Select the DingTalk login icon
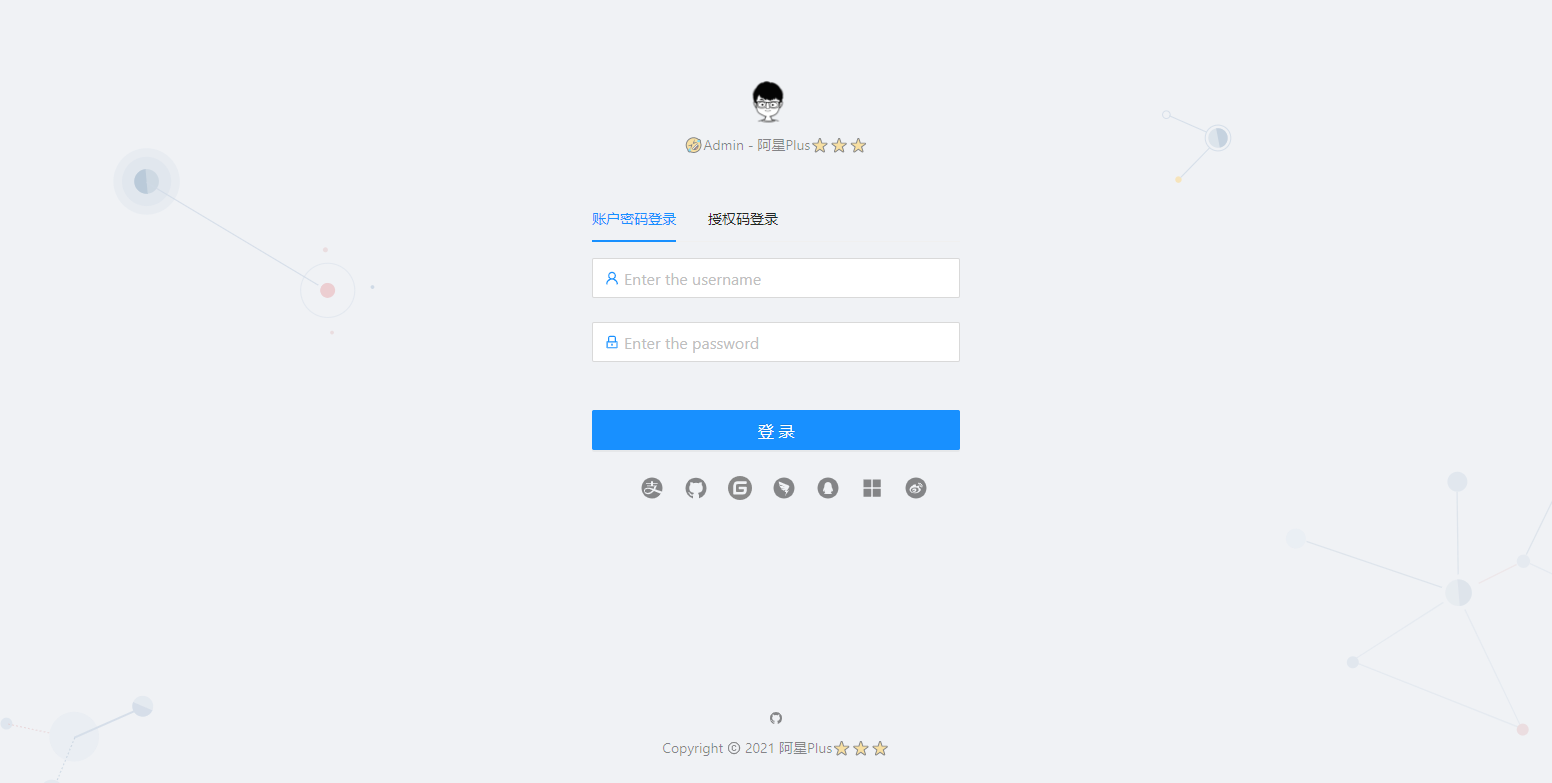1552x783 pixels. pos(784,488)
